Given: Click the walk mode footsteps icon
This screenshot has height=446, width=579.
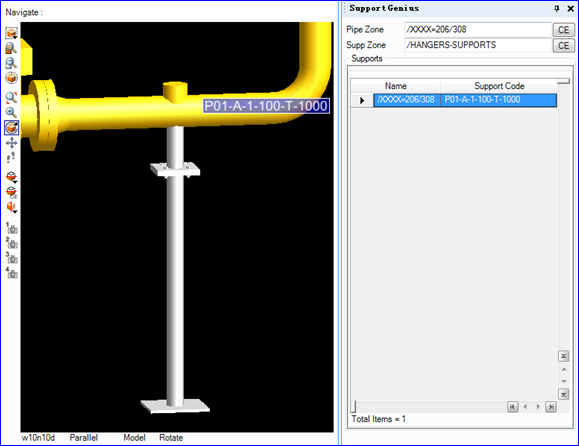Looking at the screenshot, I should (11, 158).
